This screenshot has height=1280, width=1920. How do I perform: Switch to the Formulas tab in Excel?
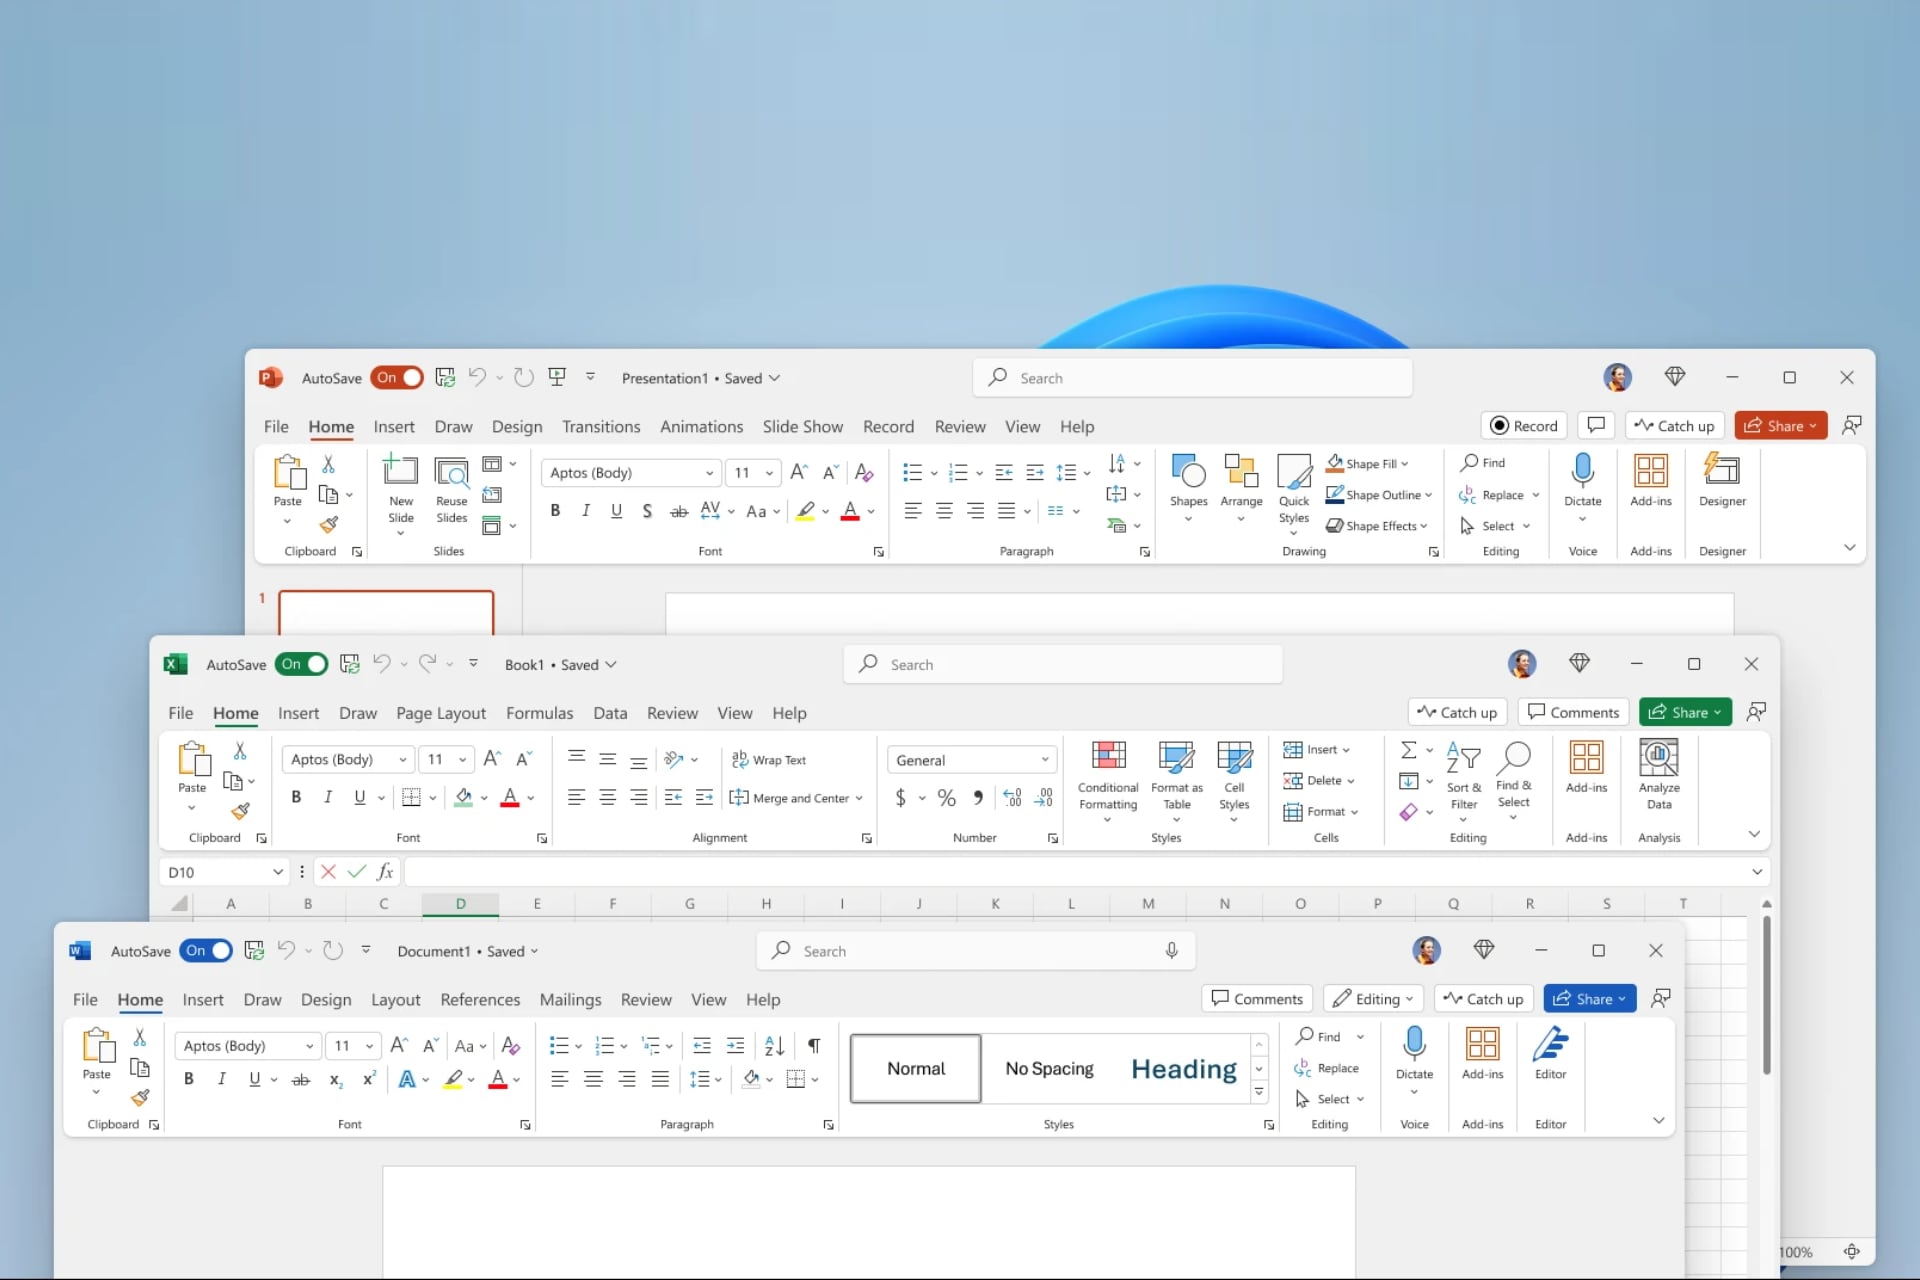point(539,712)
